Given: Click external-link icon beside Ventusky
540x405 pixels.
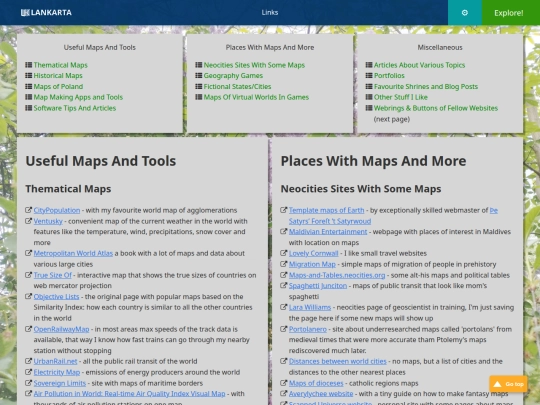Looking at the screenshot, I should coord(29,221).
